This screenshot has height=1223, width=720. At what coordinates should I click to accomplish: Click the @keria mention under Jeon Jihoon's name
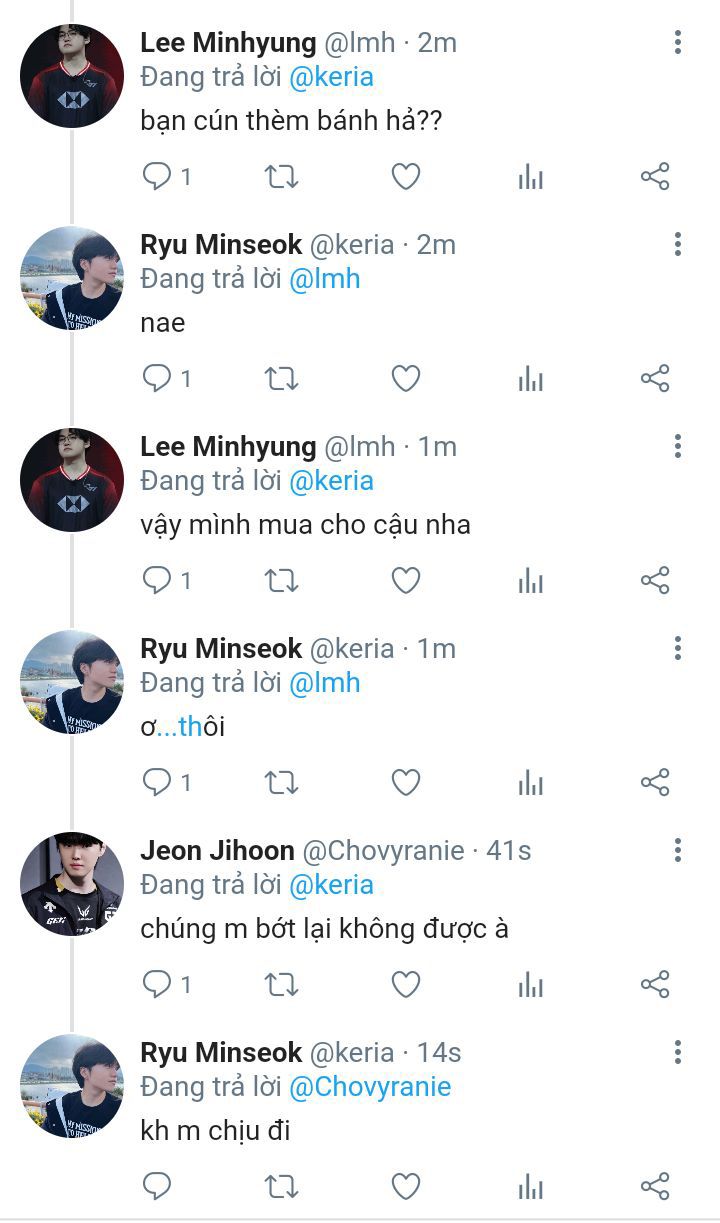click(x=331, y=885)
